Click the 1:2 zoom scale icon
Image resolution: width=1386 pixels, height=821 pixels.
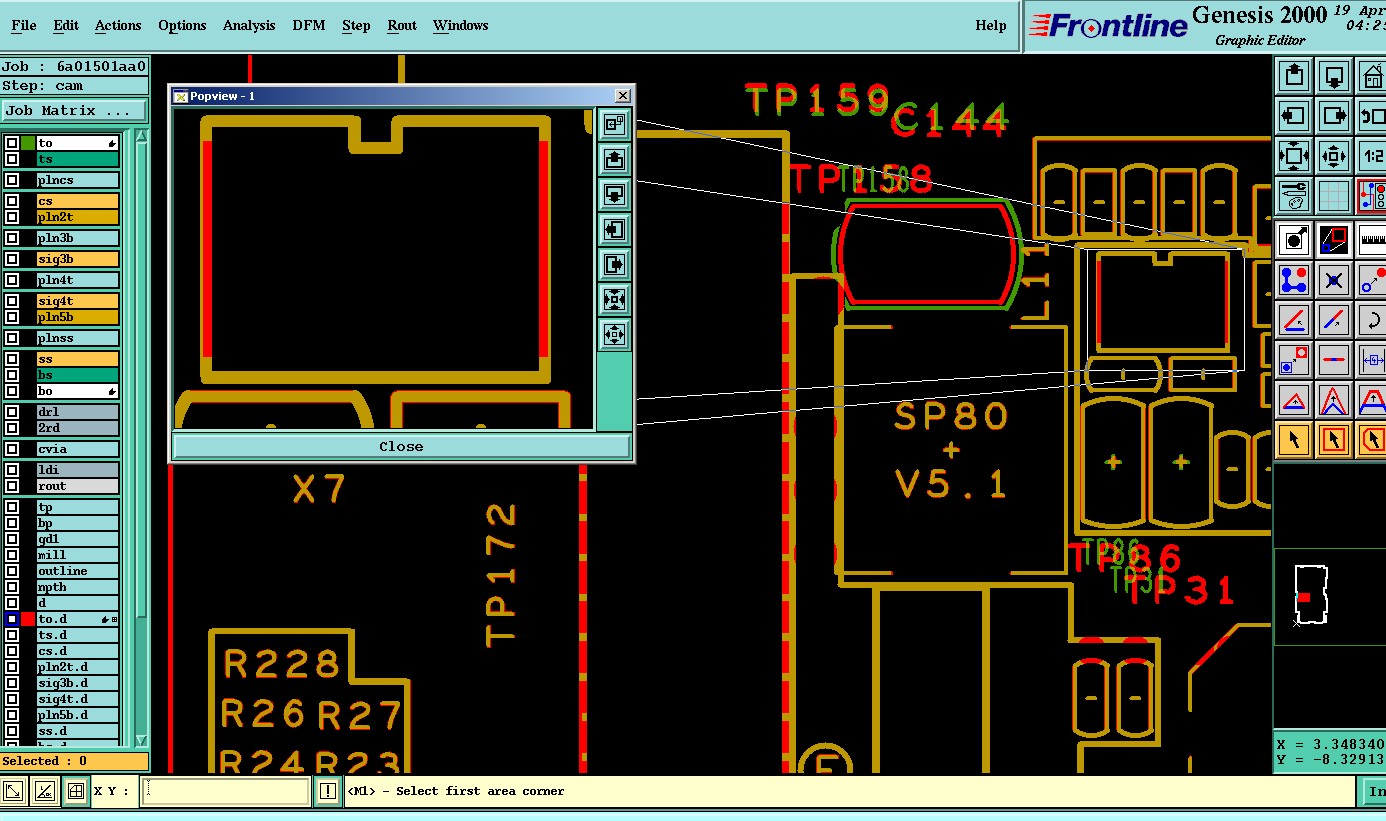tap(1372, 155)
